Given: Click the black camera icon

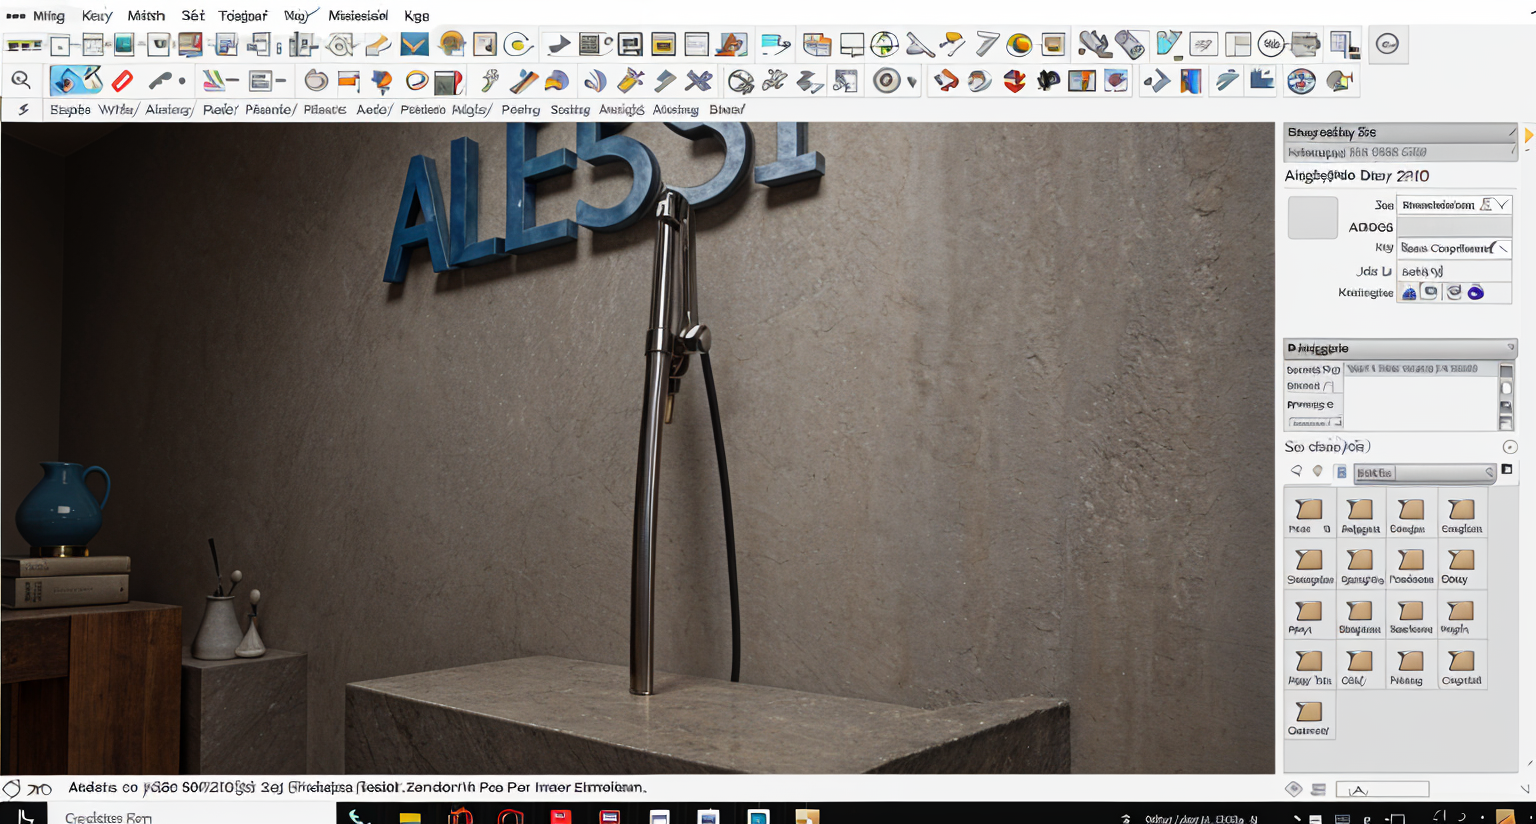Looking at the screenshot, I should click(x=1048, y=81).
